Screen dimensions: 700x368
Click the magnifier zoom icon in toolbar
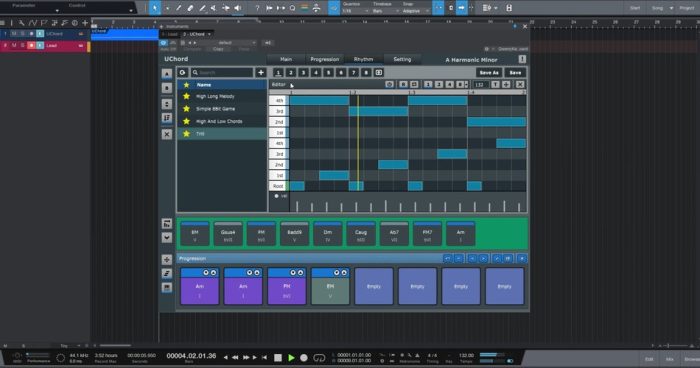pos(292,8)
